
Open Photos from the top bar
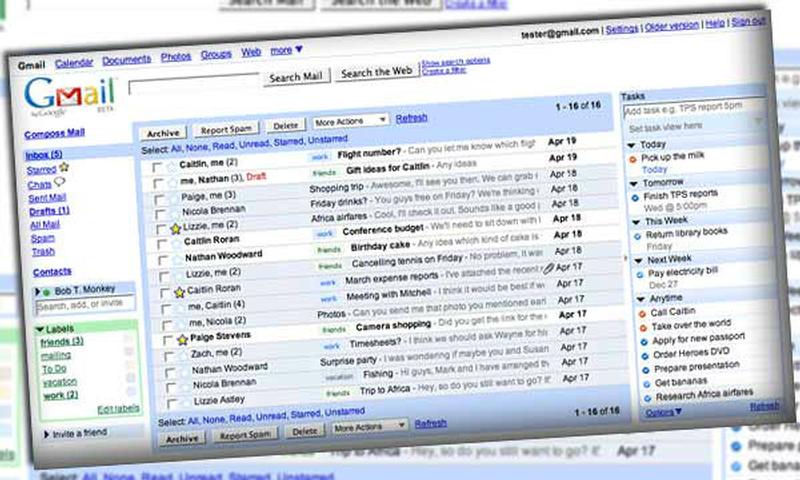point(176,57)
